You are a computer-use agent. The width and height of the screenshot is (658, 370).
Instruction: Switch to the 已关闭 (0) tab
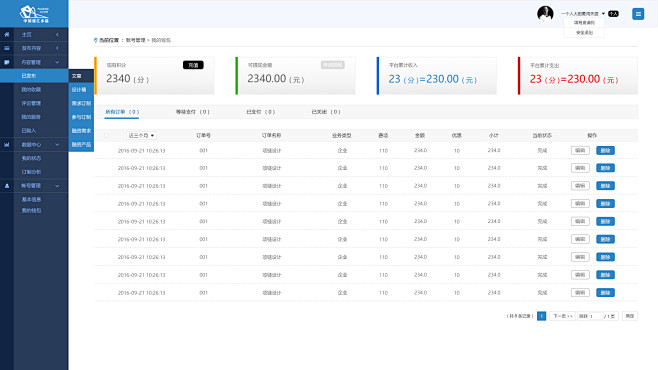tap(326, 112)
